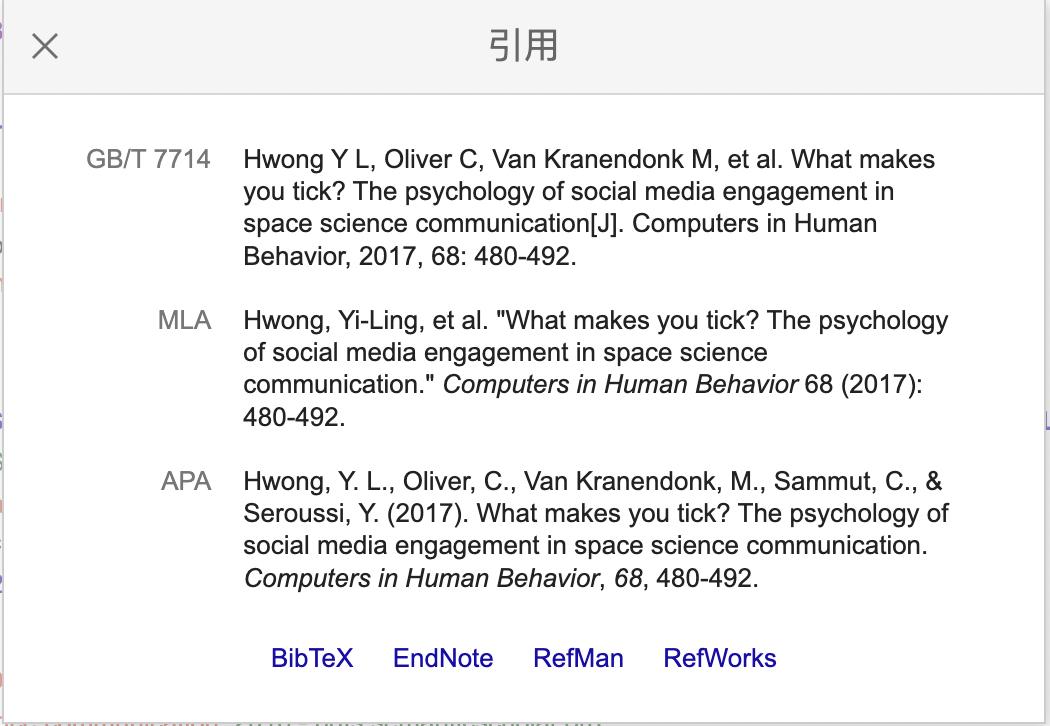Viewport: 1050px width, 726px height.
Task: Close the 引用 citation dialog
Action: pos(45,46)
